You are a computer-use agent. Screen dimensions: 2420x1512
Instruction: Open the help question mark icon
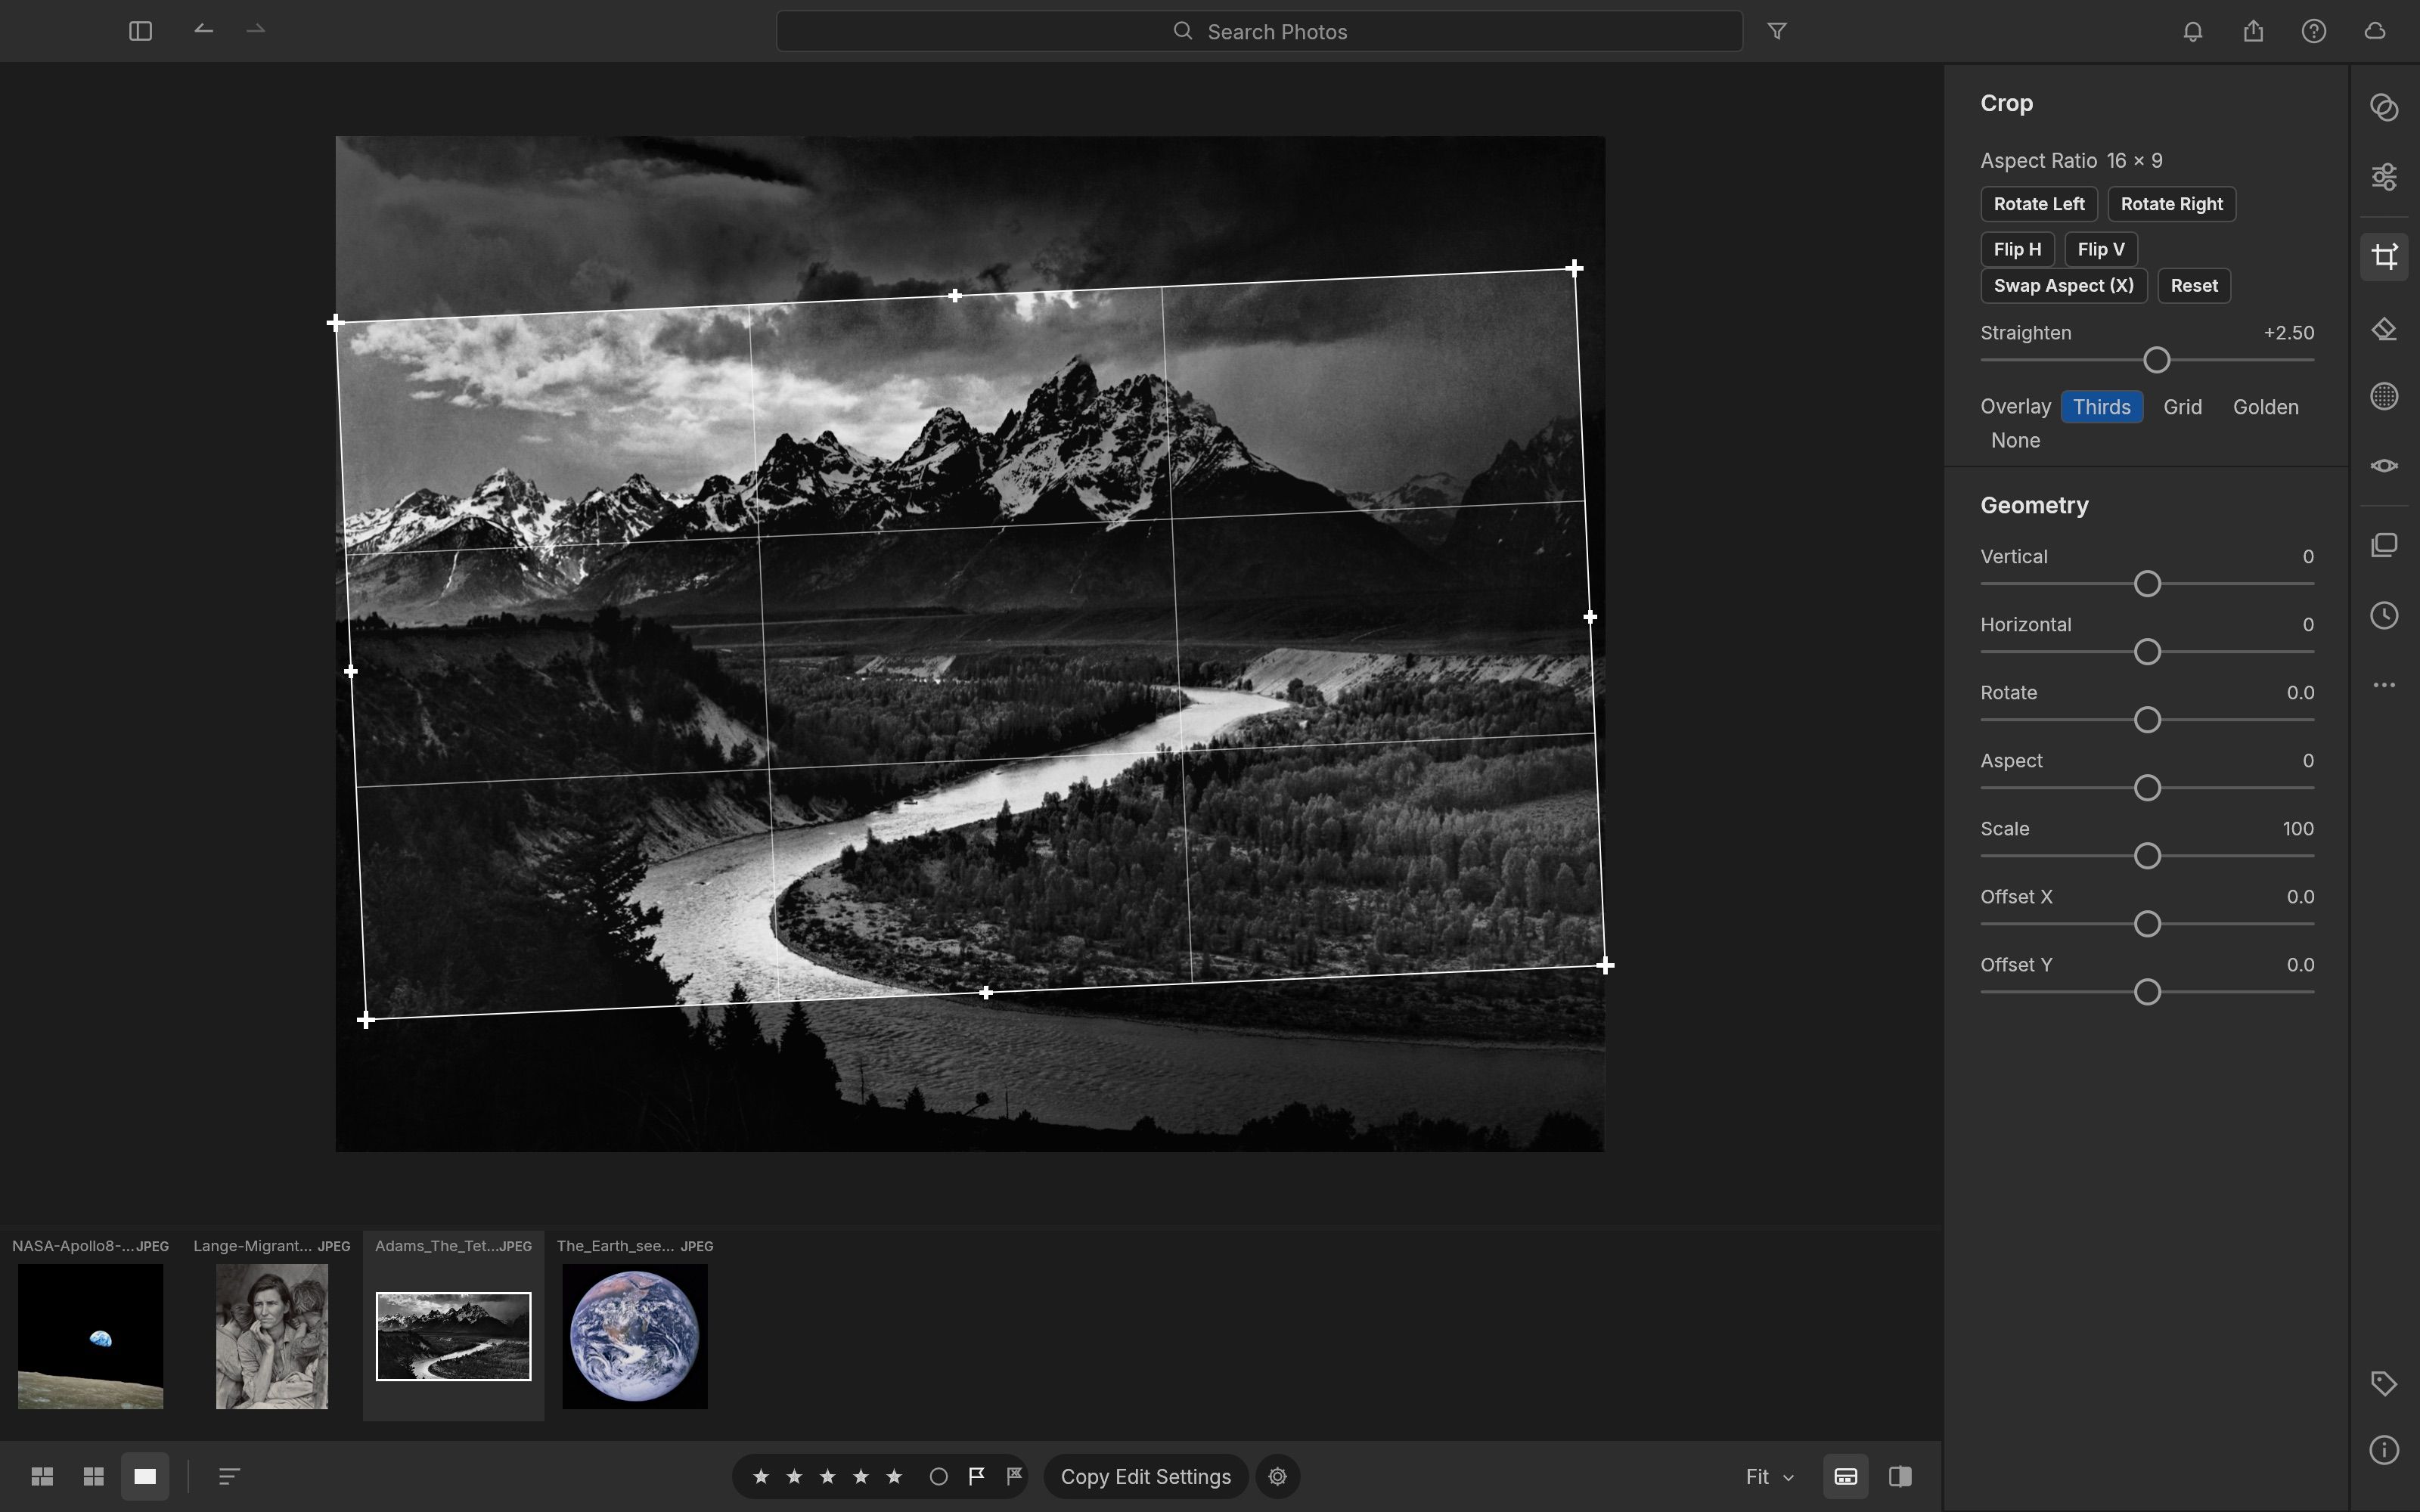click(2314, 31)
